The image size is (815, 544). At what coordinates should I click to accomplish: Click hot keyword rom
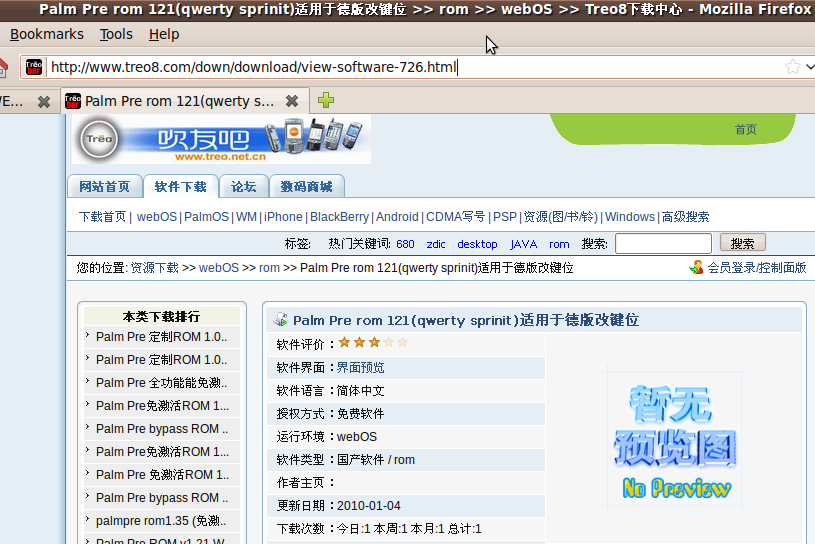[559, 244]
